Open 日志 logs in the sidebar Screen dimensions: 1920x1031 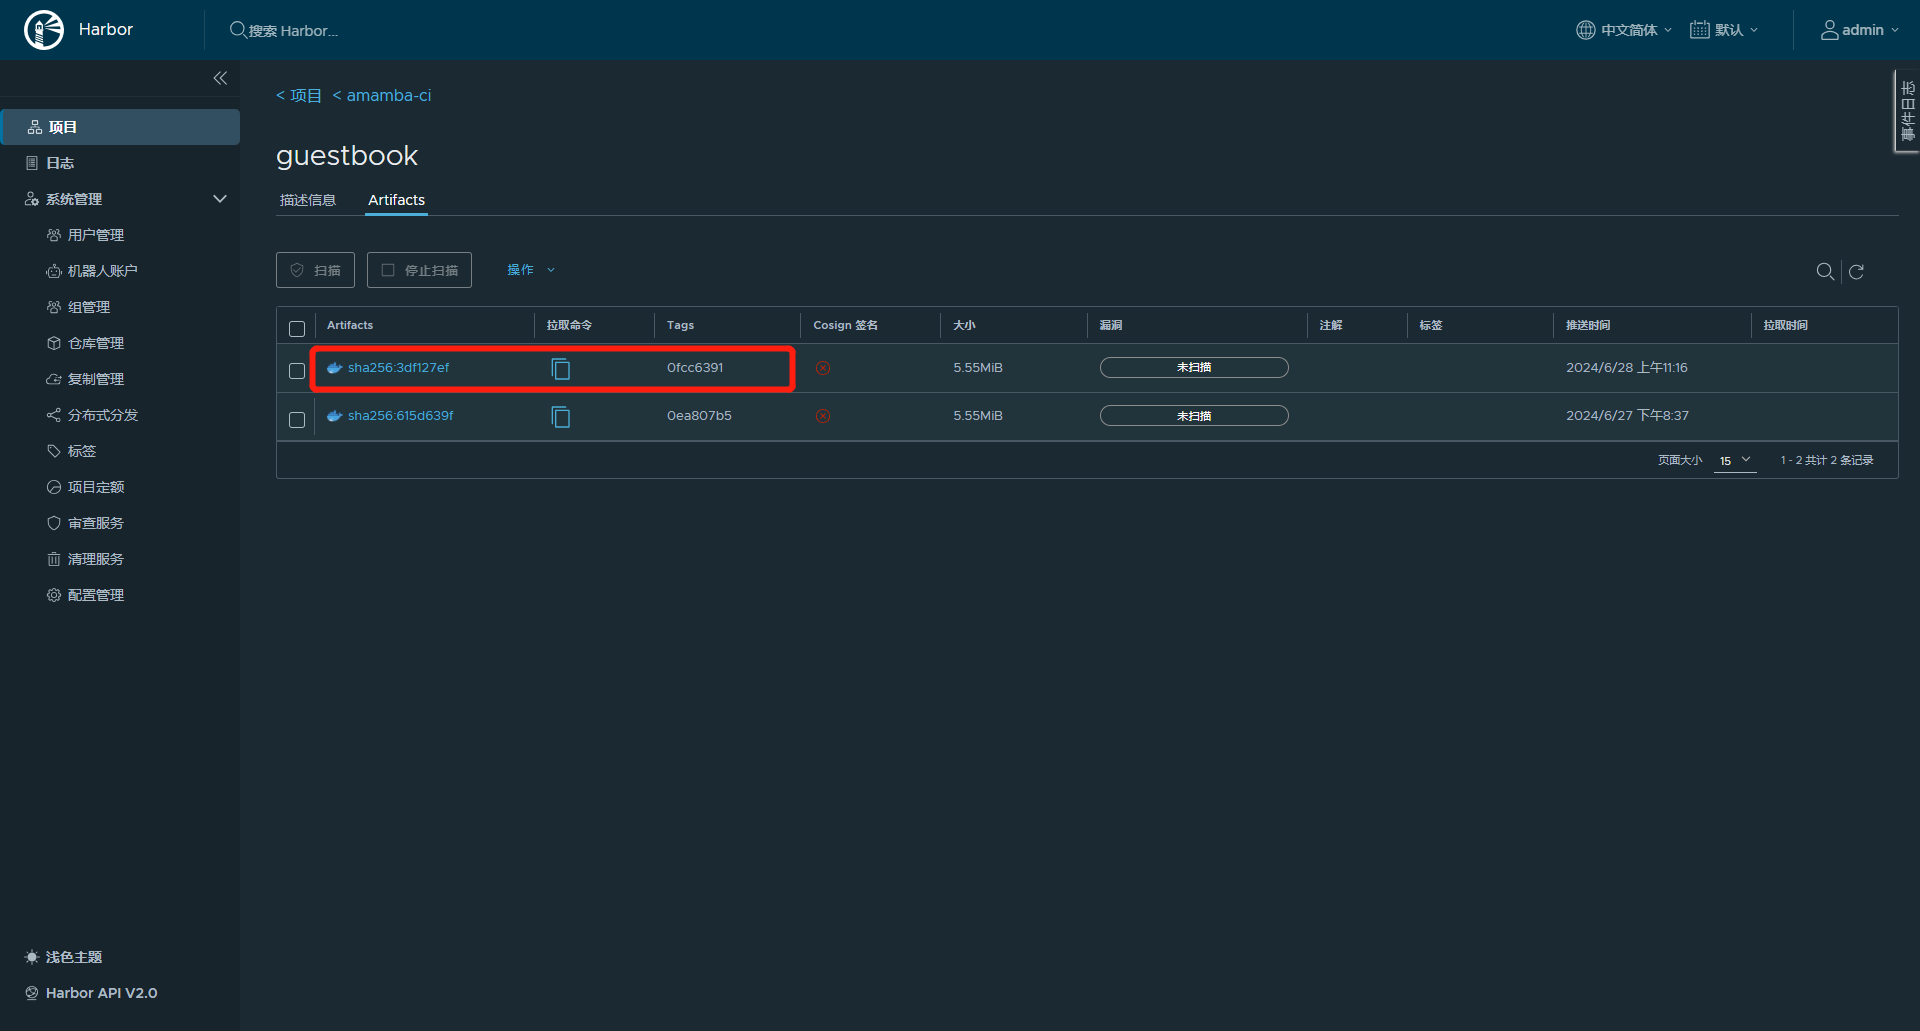pyautogui.click(x=60, y=163)
